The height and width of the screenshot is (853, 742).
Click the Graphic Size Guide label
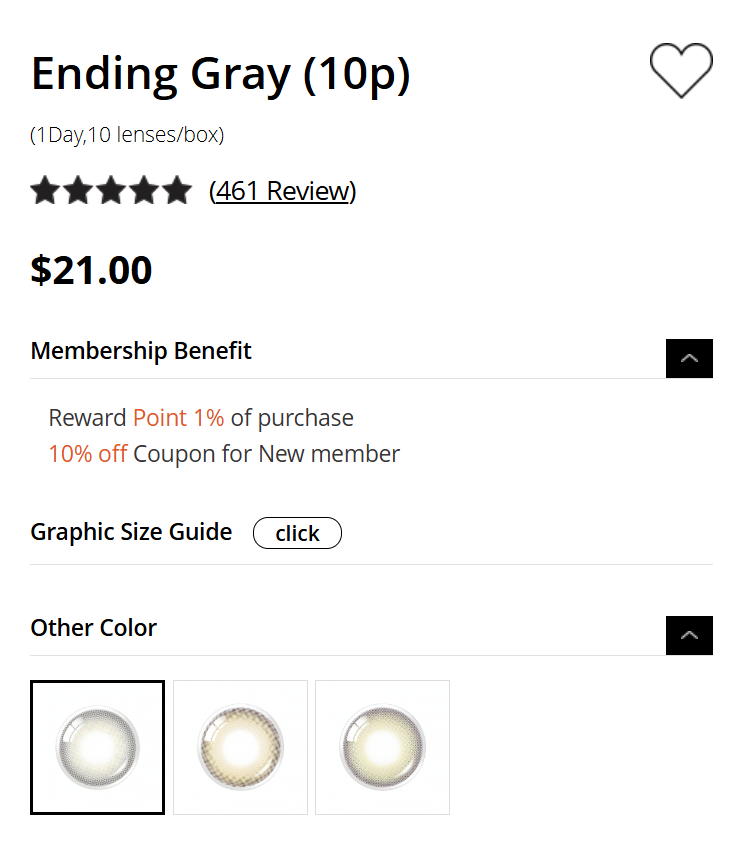[131, 532]
